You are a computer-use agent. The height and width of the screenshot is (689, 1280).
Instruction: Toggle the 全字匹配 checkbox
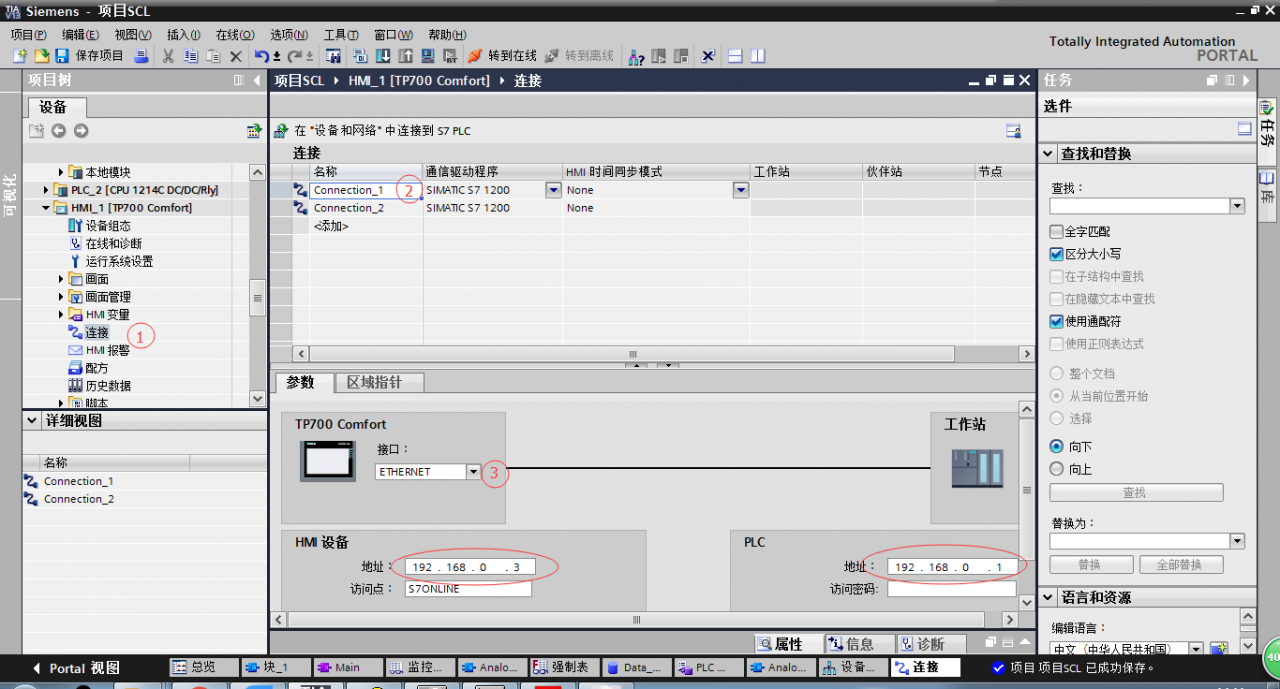click(1056, 231)
